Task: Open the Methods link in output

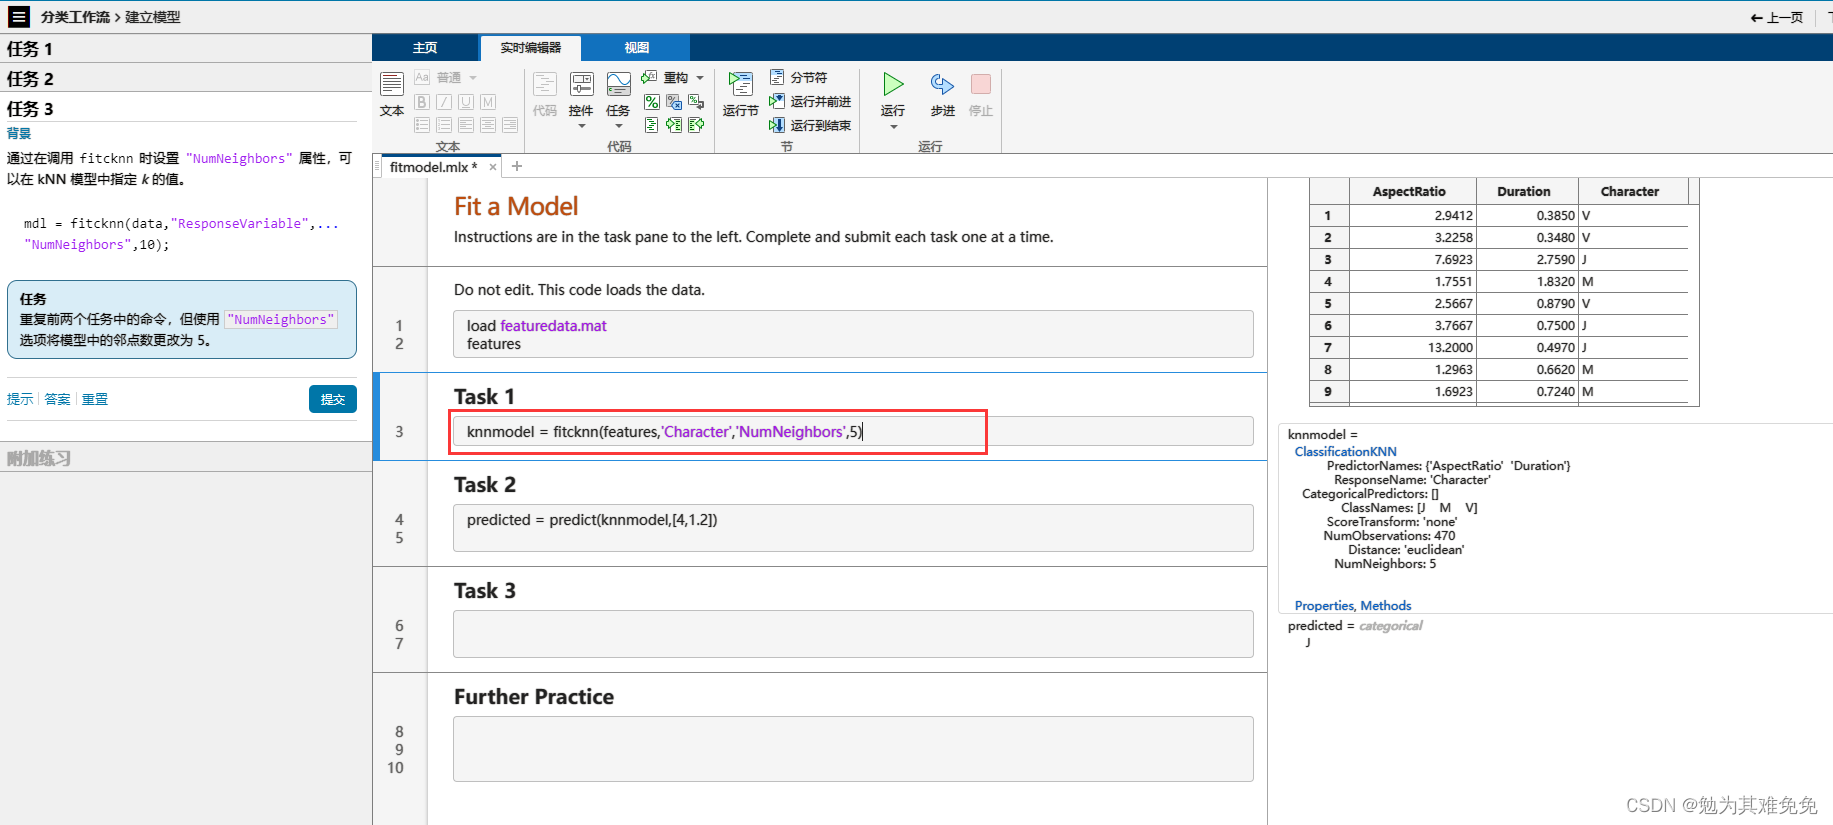Action: tap(1386, 606)
